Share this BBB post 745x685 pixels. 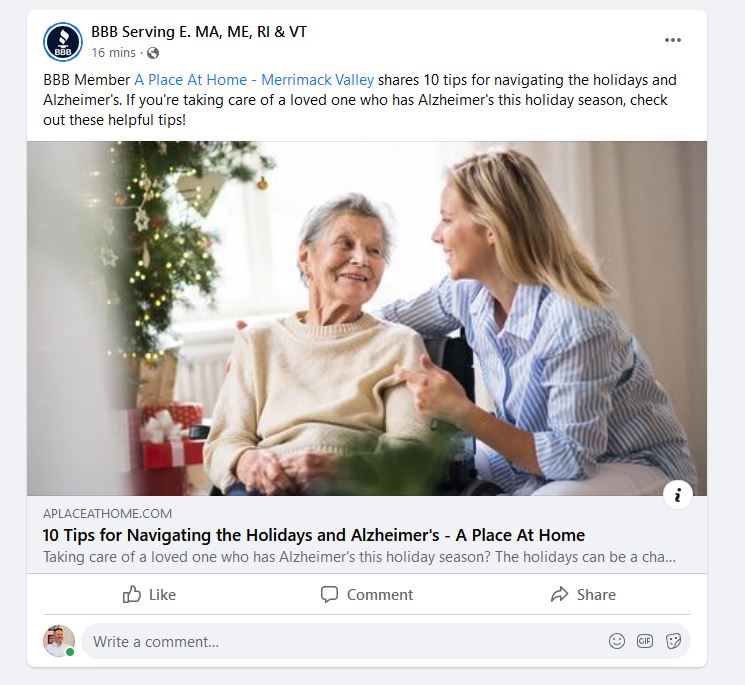[x=583, y=594]
